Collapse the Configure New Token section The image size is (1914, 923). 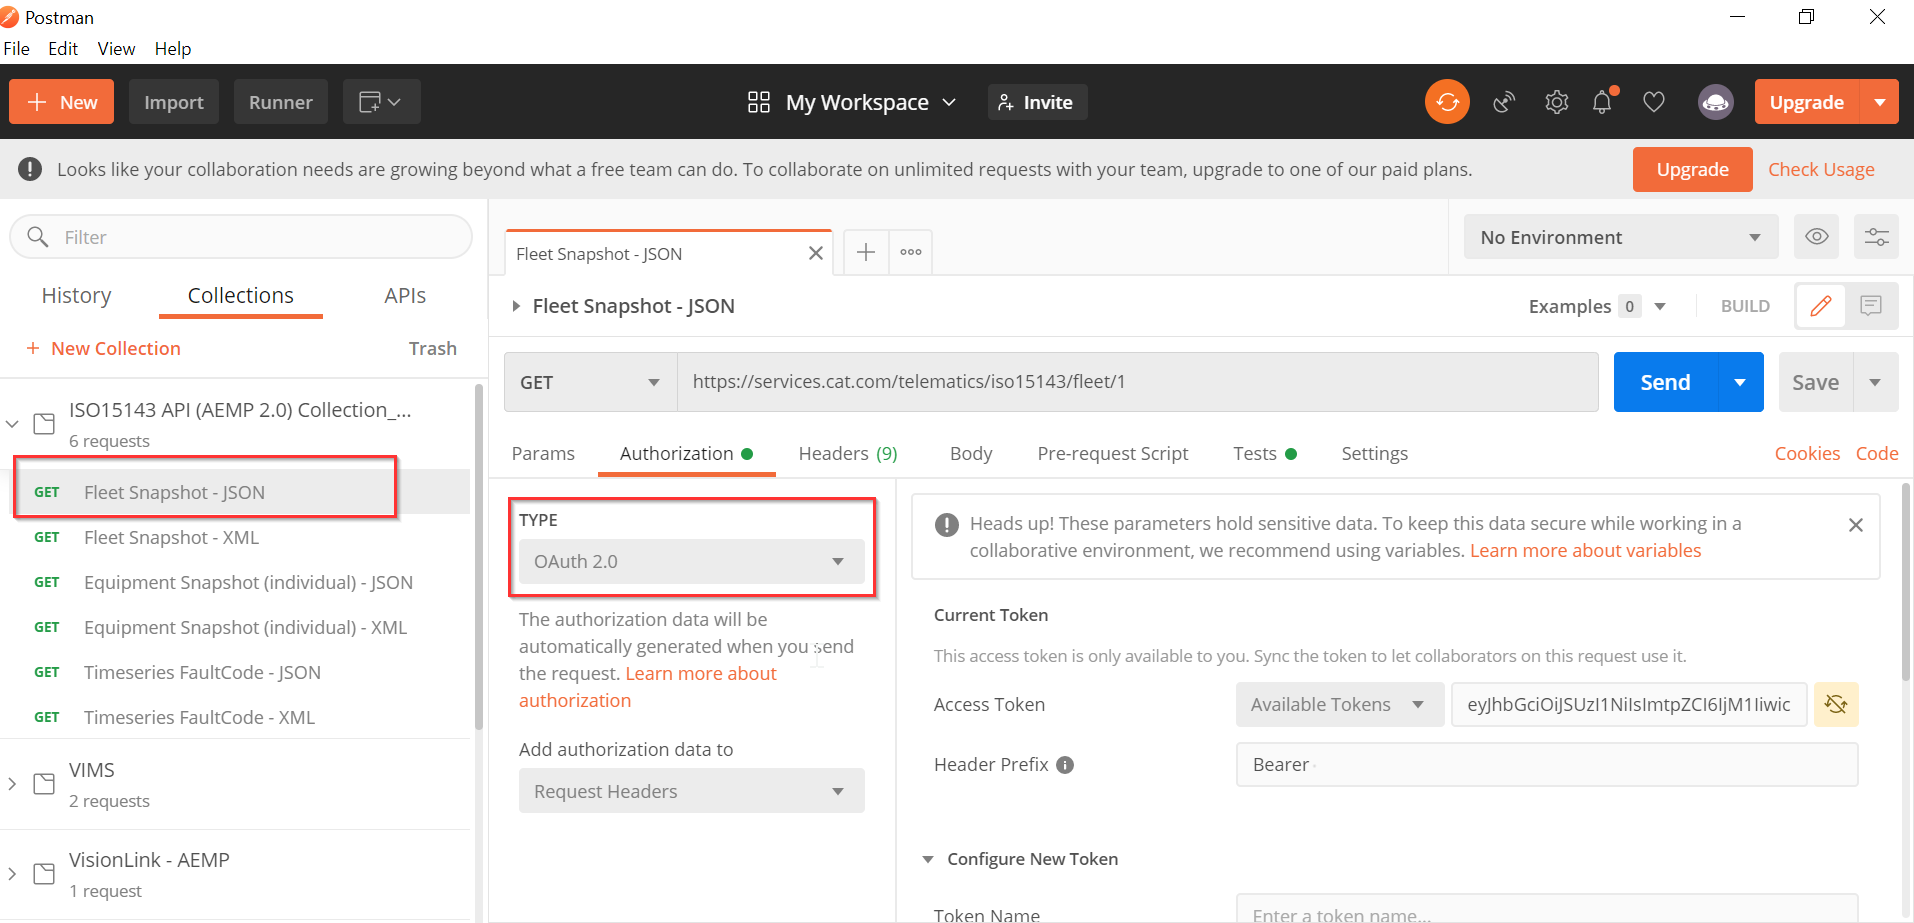(x=928, y=859)
